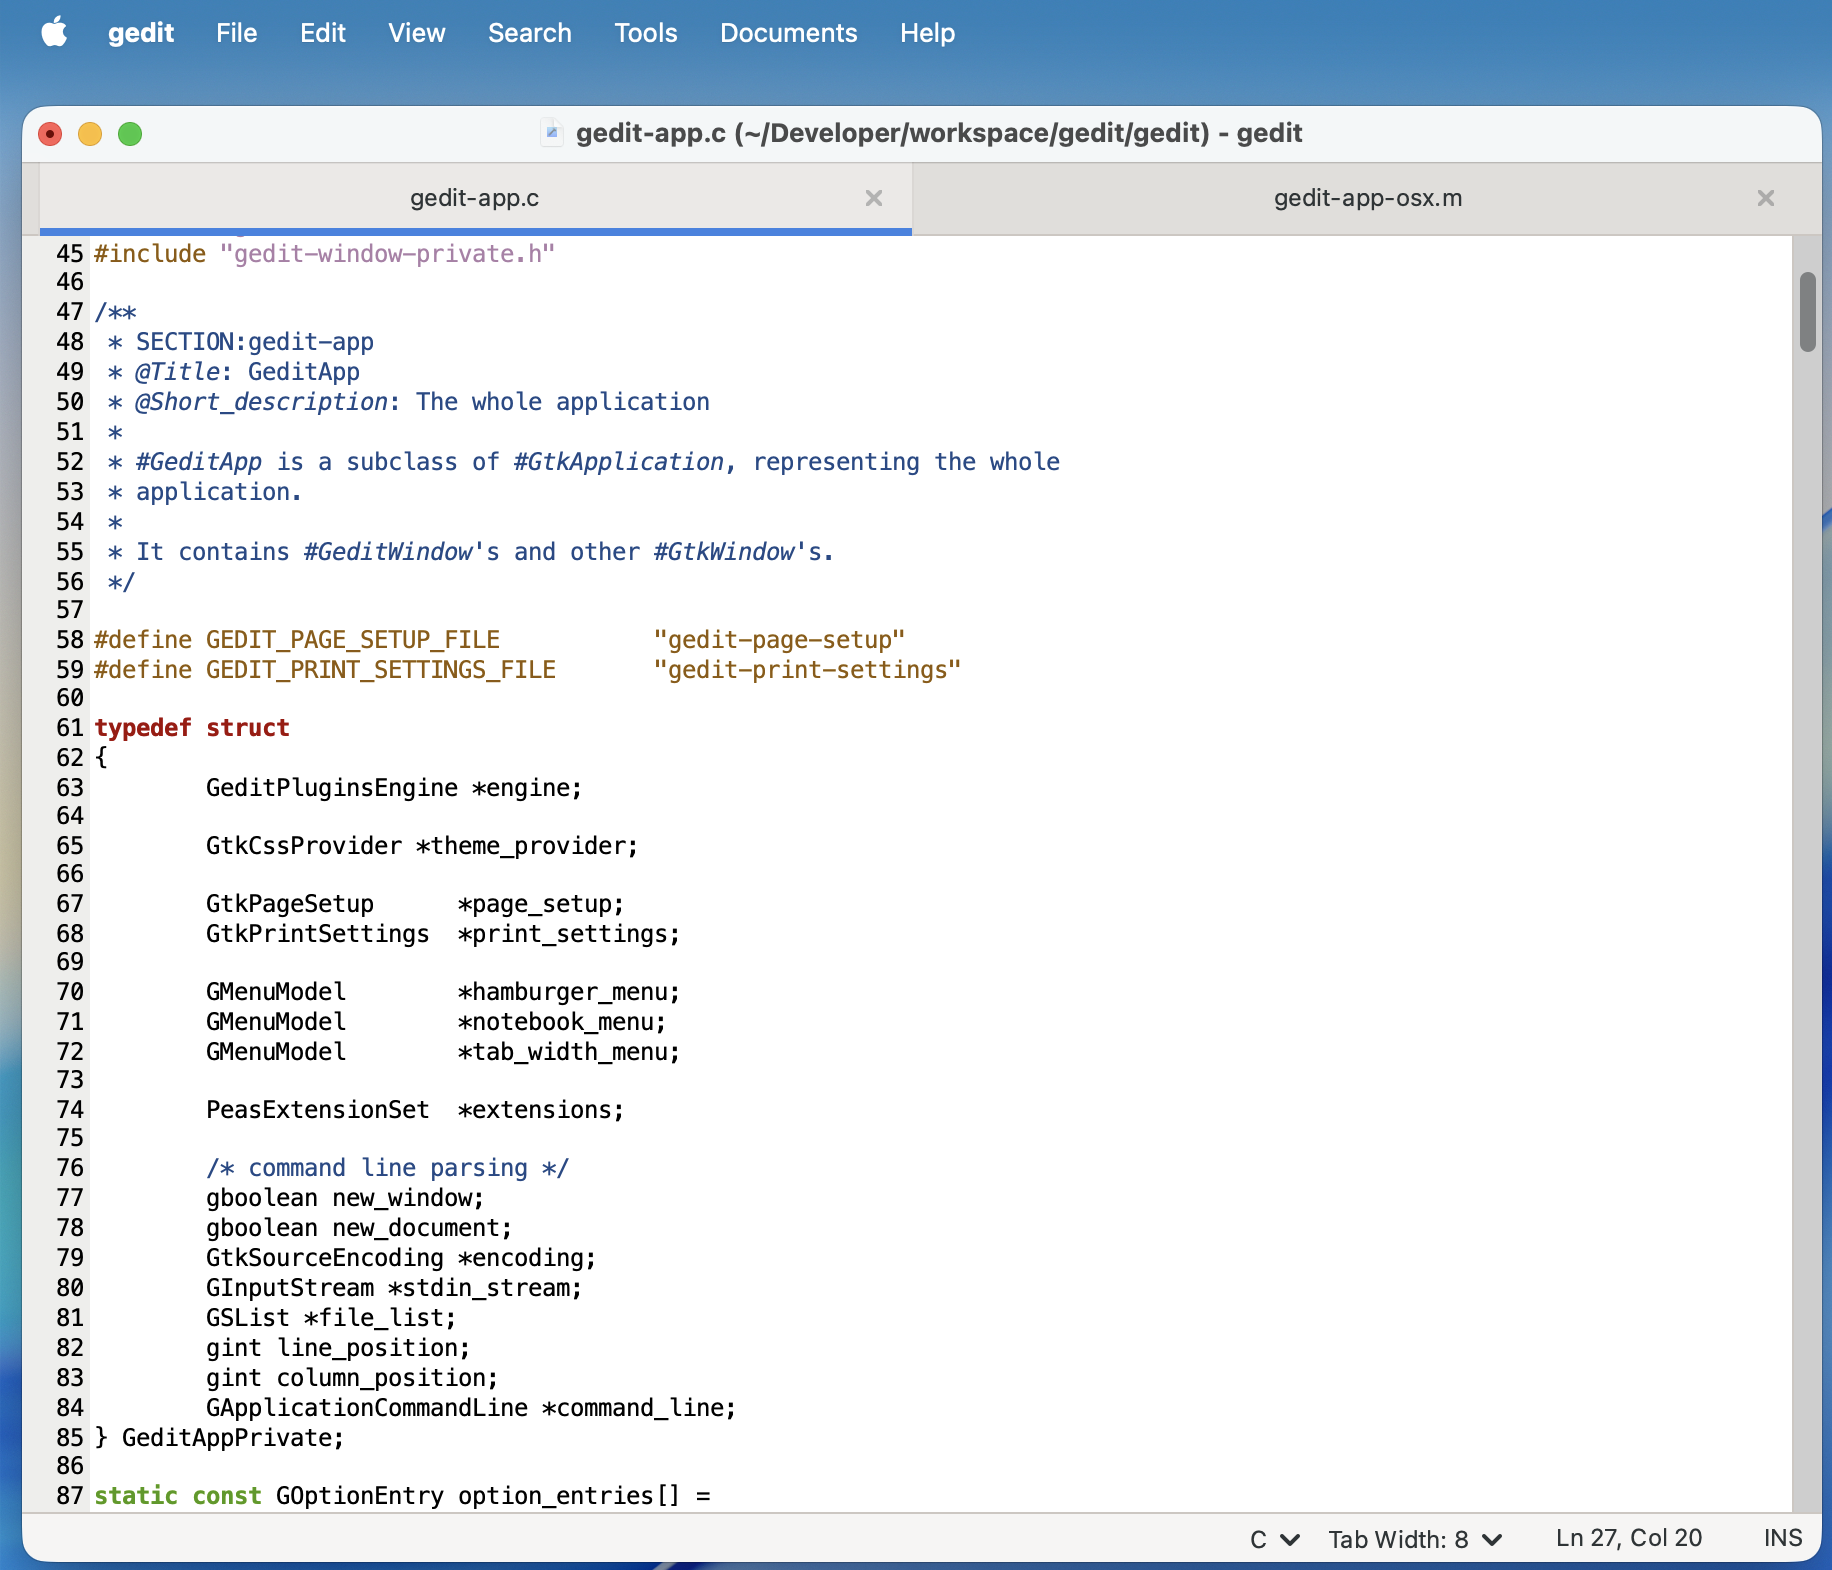Open the File menu

(x=237, y=33)
